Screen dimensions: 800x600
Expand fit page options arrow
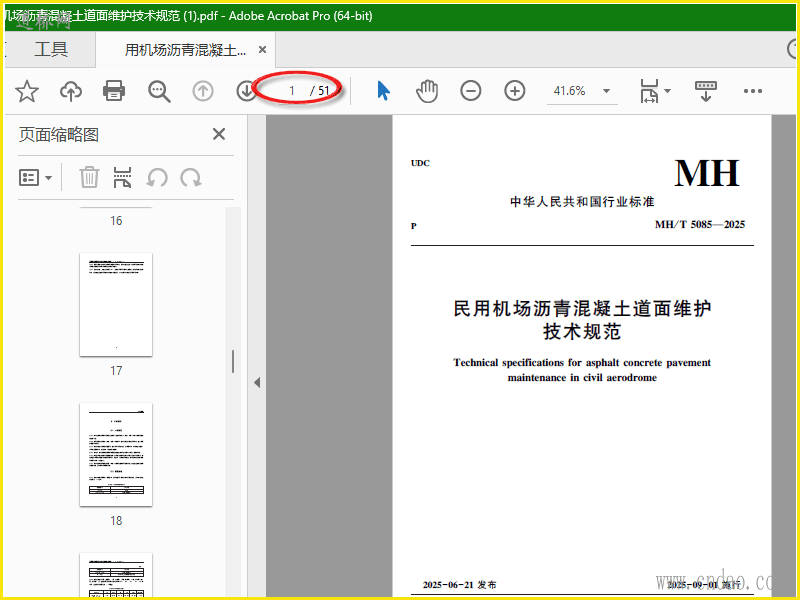pos(667,91)
